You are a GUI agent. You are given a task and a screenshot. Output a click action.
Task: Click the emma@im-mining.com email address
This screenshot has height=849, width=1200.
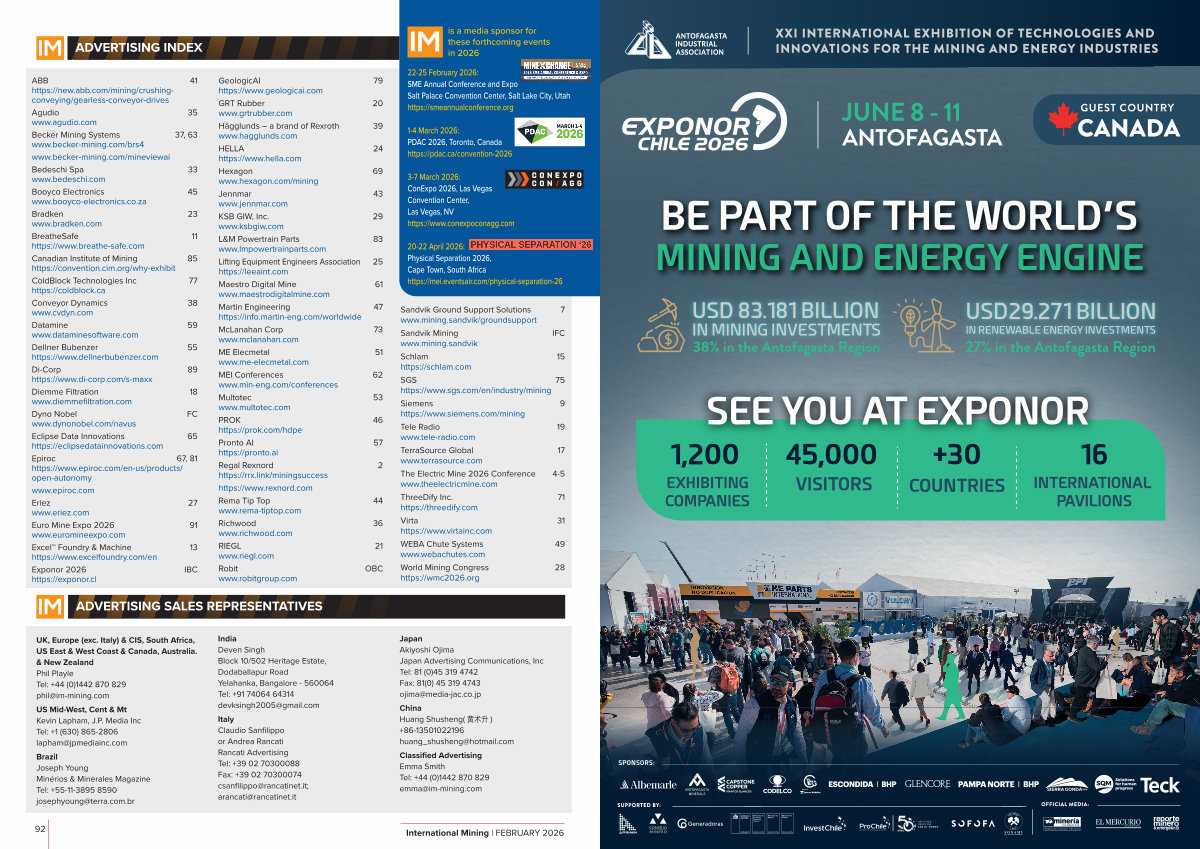440,788
